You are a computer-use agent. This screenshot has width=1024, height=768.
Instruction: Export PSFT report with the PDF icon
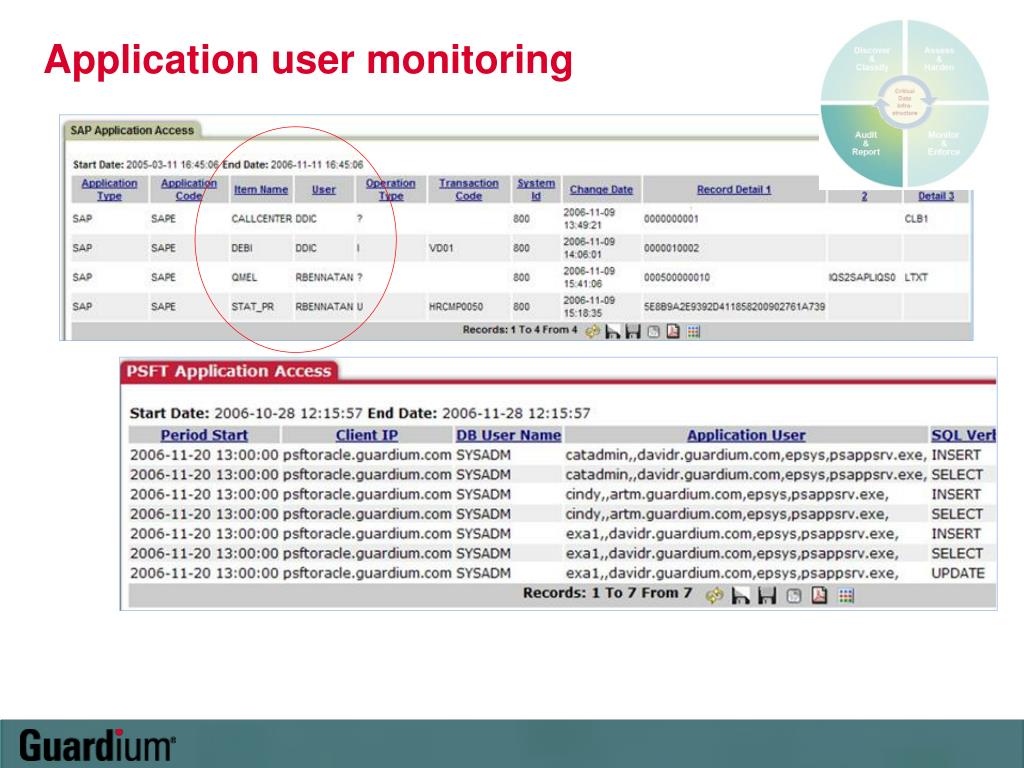click(x=820, y=596)
